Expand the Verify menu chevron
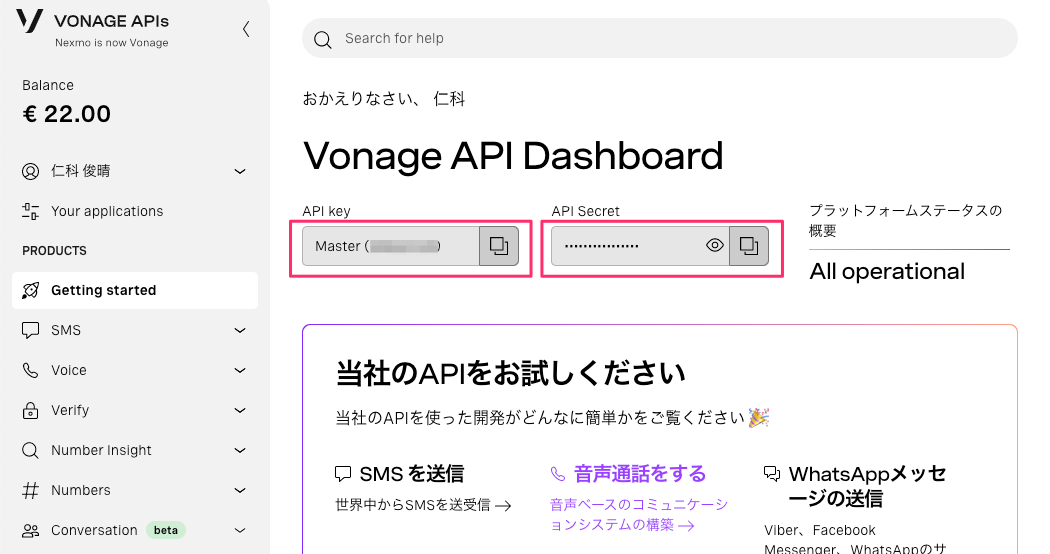 point(240,411)
